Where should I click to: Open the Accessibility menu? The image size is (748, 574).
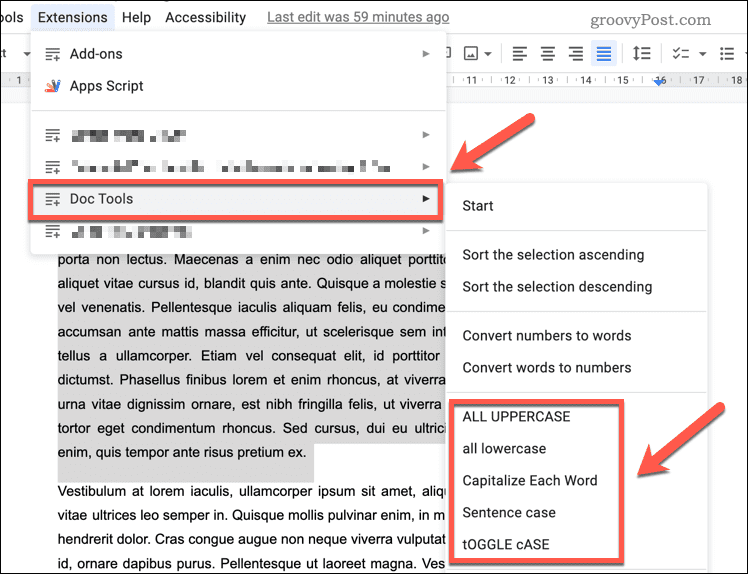coord(206,18)
